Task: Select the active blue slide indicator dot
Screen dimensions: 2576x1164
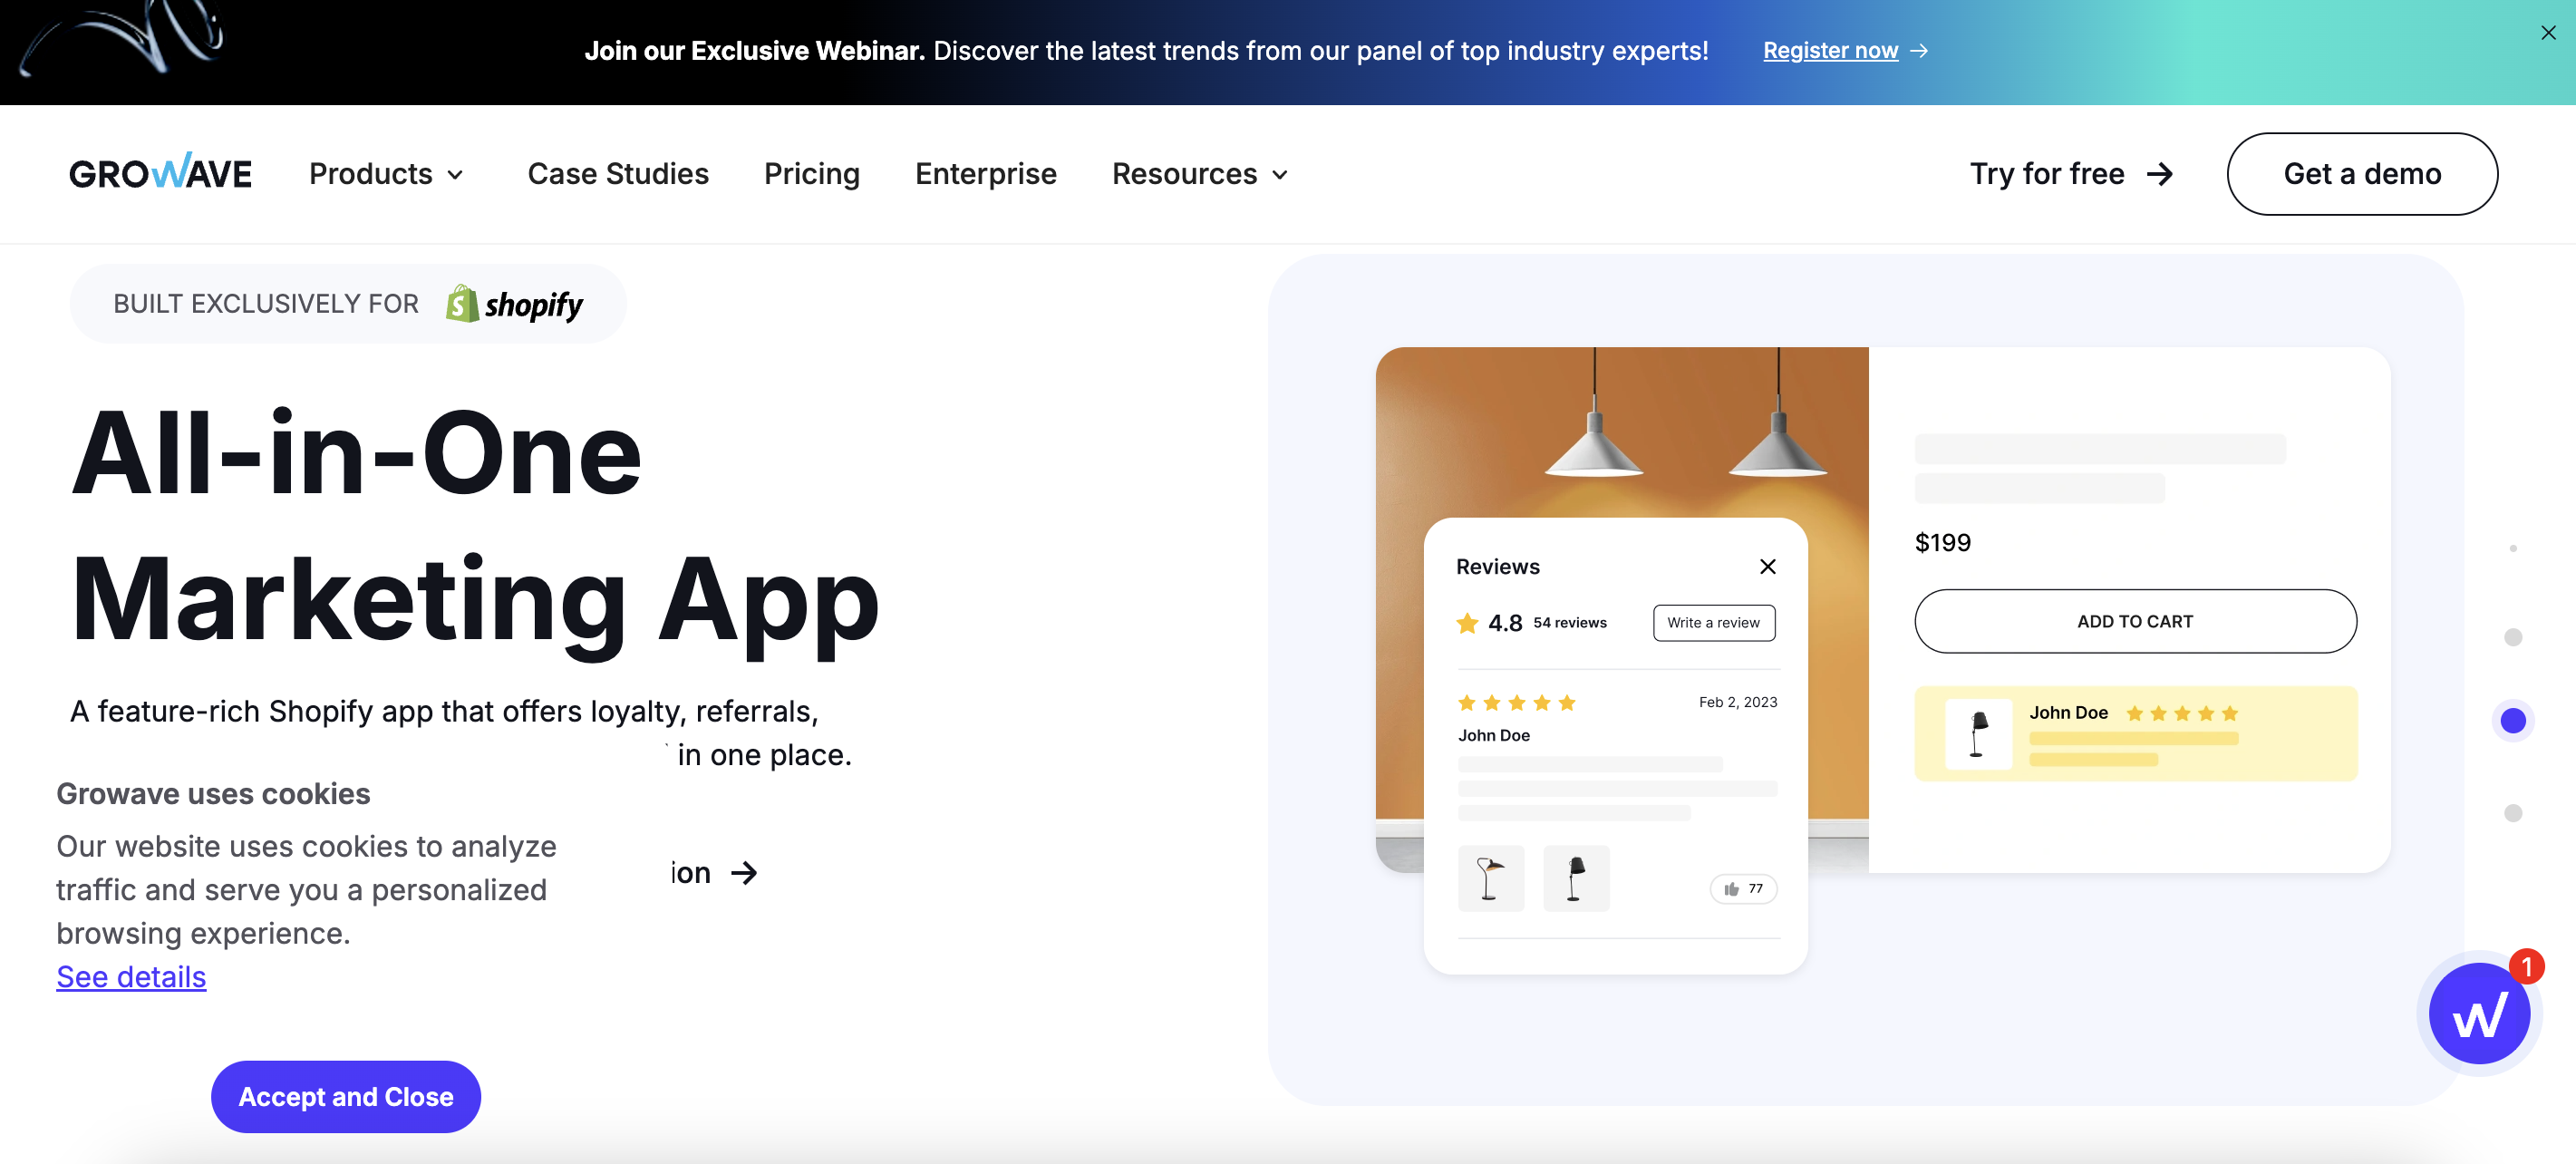Action: point(2512,720)
